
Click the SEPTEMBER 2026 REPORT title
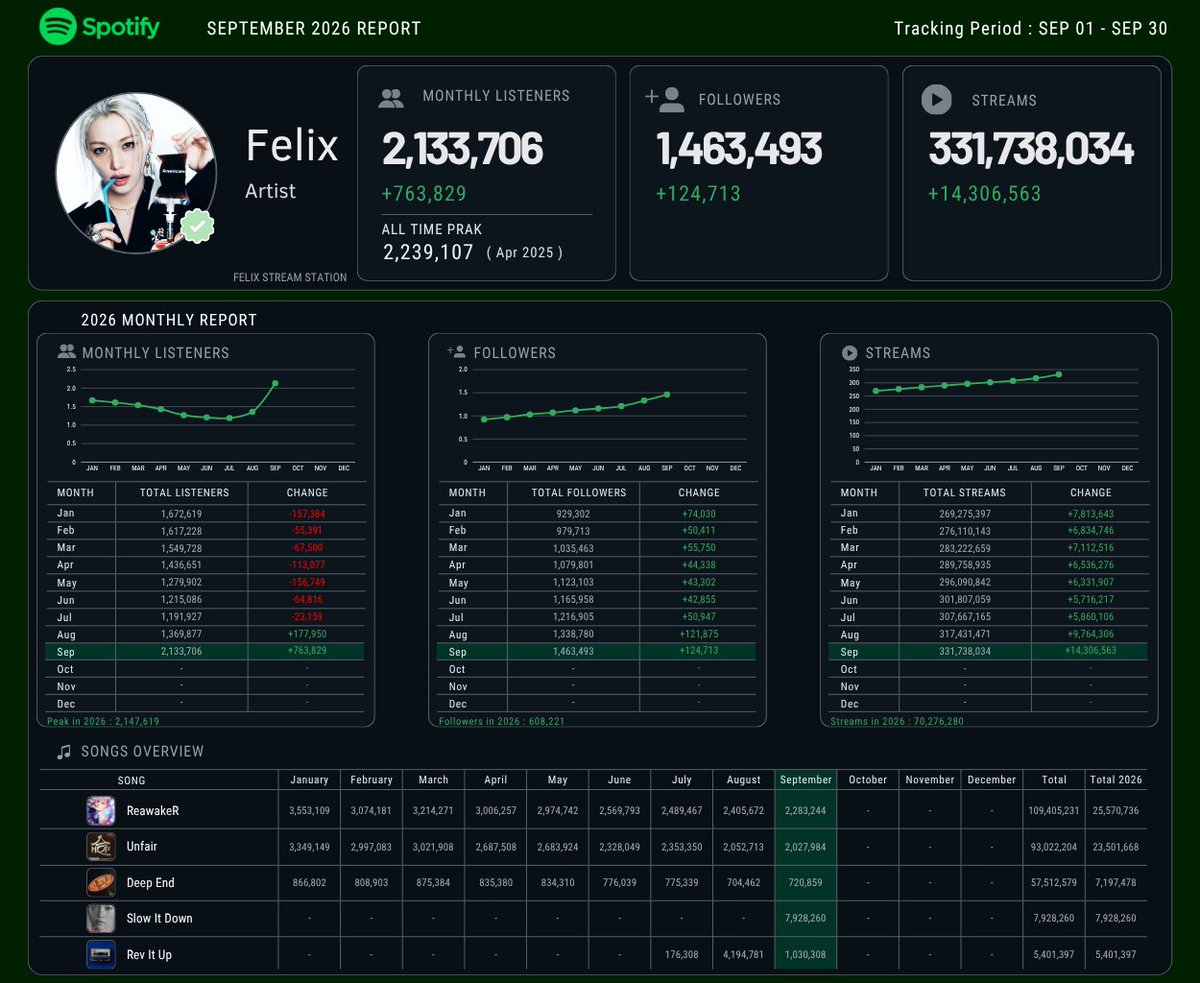pos(314,27)
